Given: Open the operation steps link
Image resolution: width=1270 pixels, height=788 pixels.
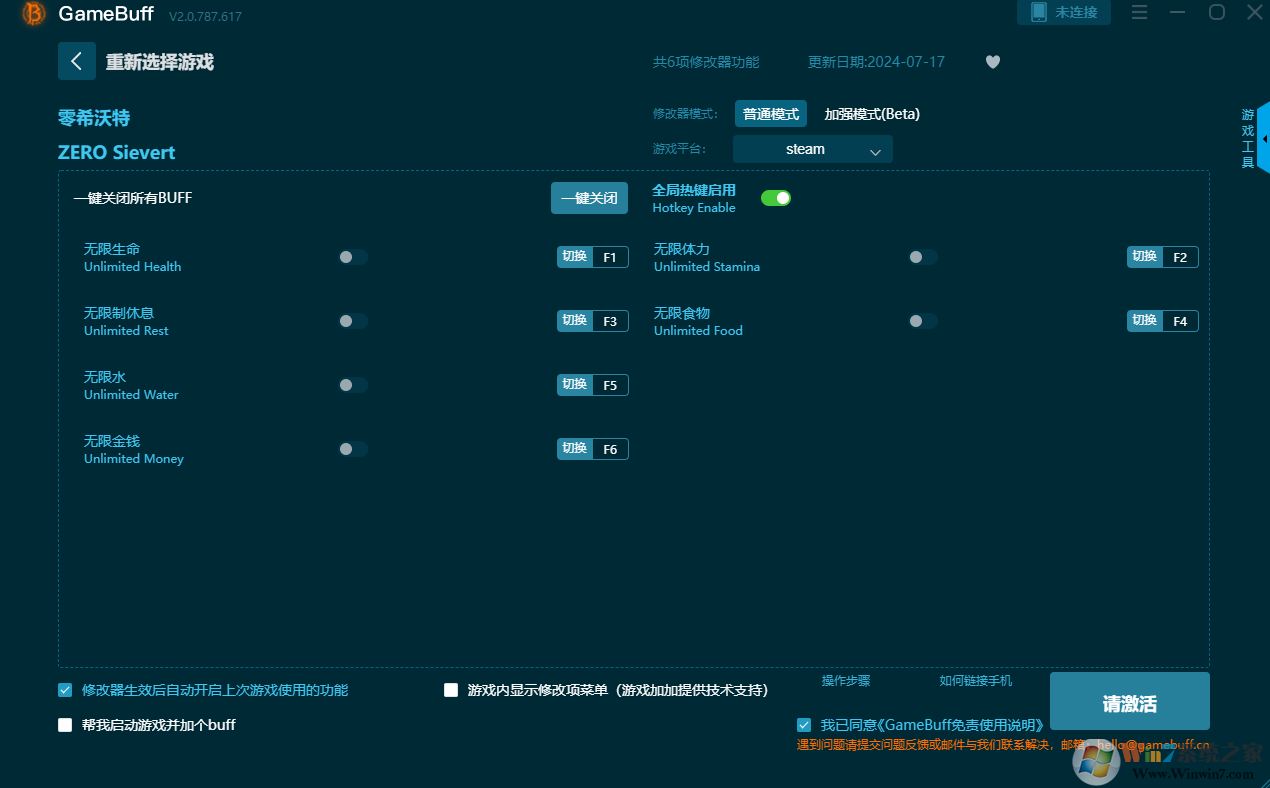Looking at the screenshot, I should pos(845,681).
